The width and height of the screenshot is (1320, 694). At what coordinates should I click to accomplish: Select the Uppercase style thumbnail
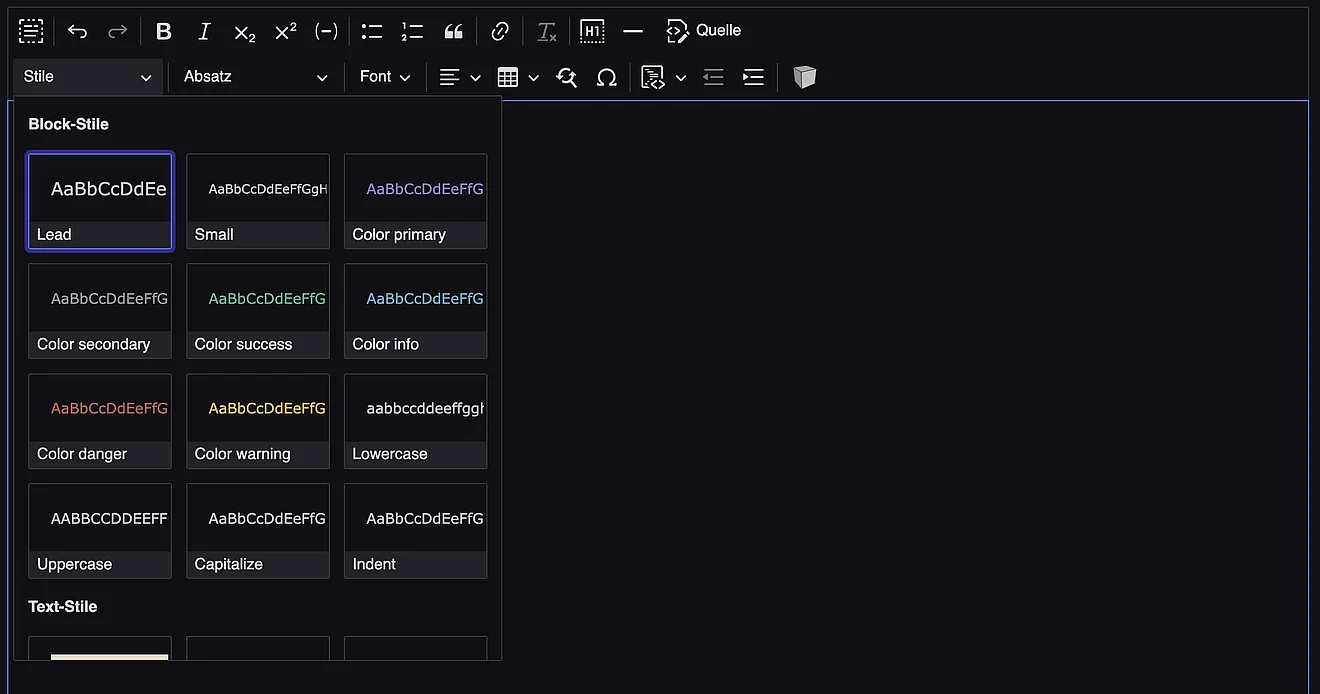tap(100, 531)
